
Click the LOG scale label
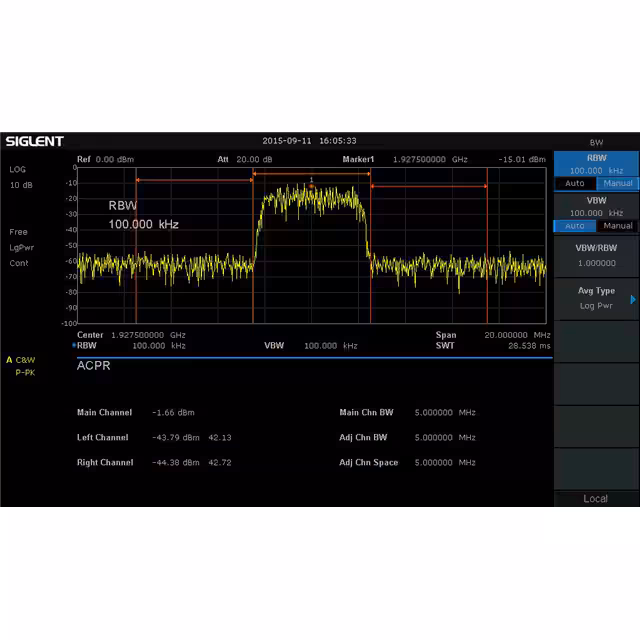pos(18,169)
